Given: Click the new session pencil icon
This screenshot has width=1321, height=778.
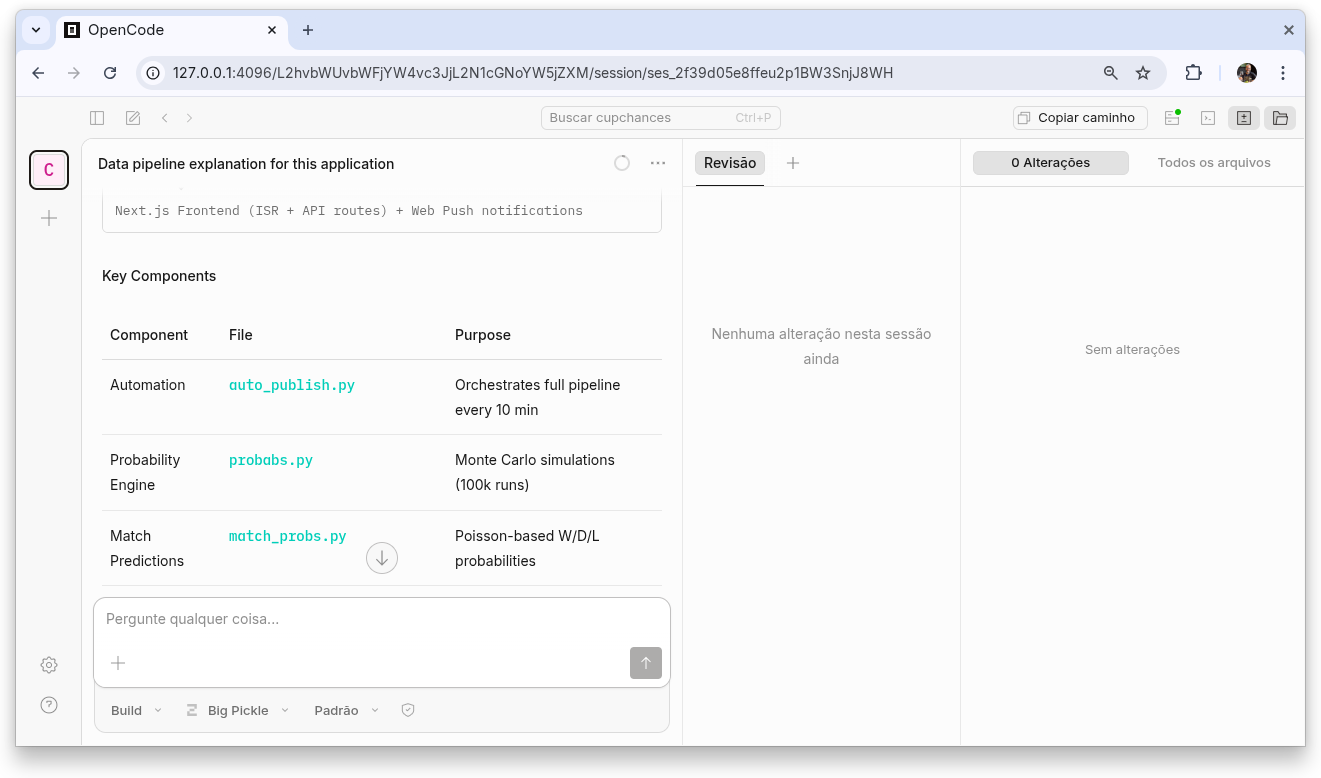Looking at the screenshot, I should coord(133,118).
